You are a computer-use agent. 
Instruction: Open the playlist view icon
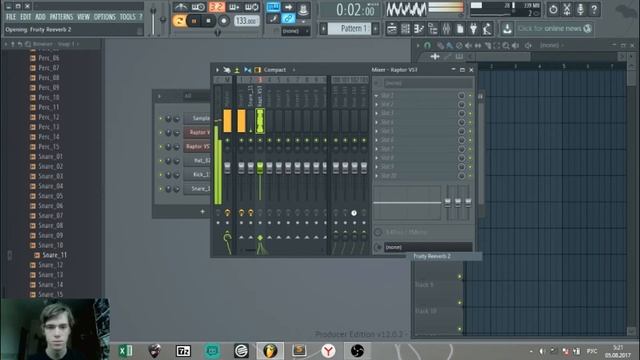391,29
